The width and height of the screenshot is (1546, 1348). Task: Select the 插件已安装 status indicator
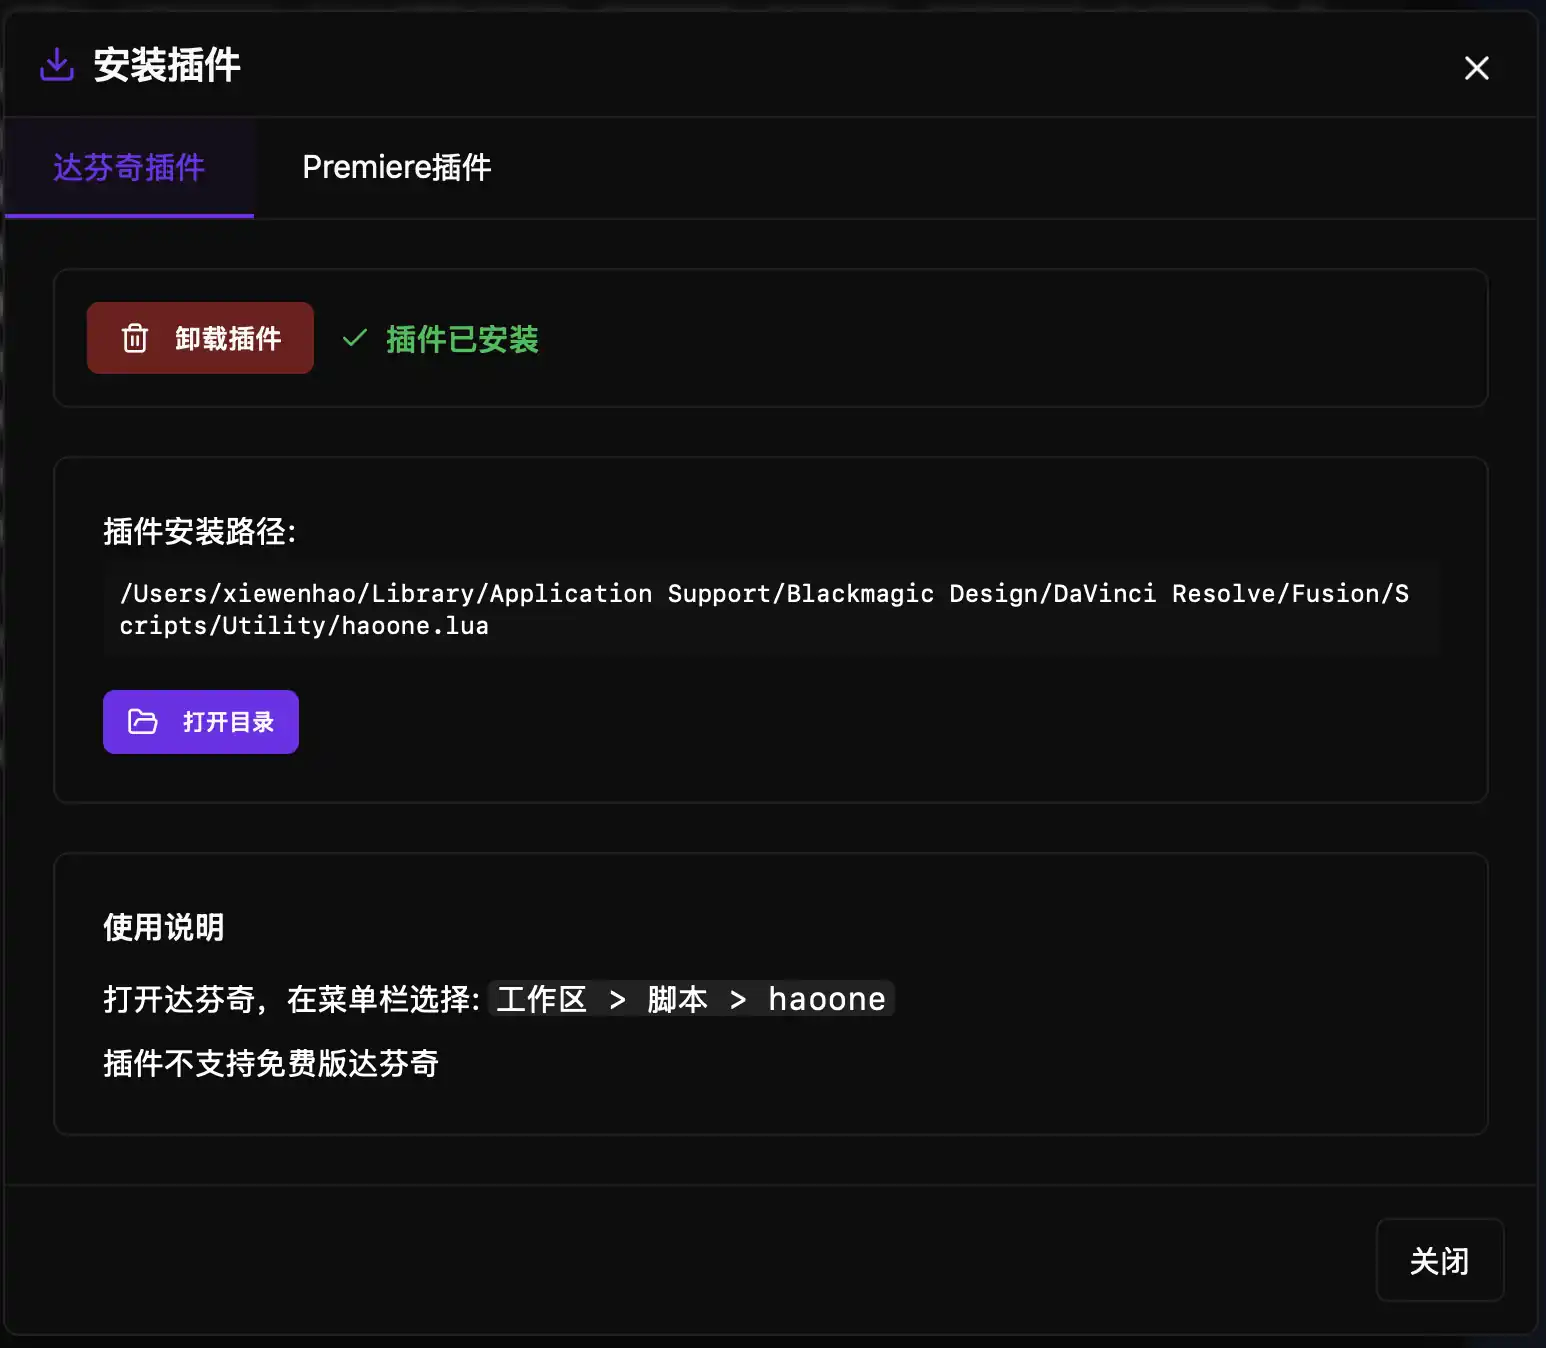pos(462,340)
